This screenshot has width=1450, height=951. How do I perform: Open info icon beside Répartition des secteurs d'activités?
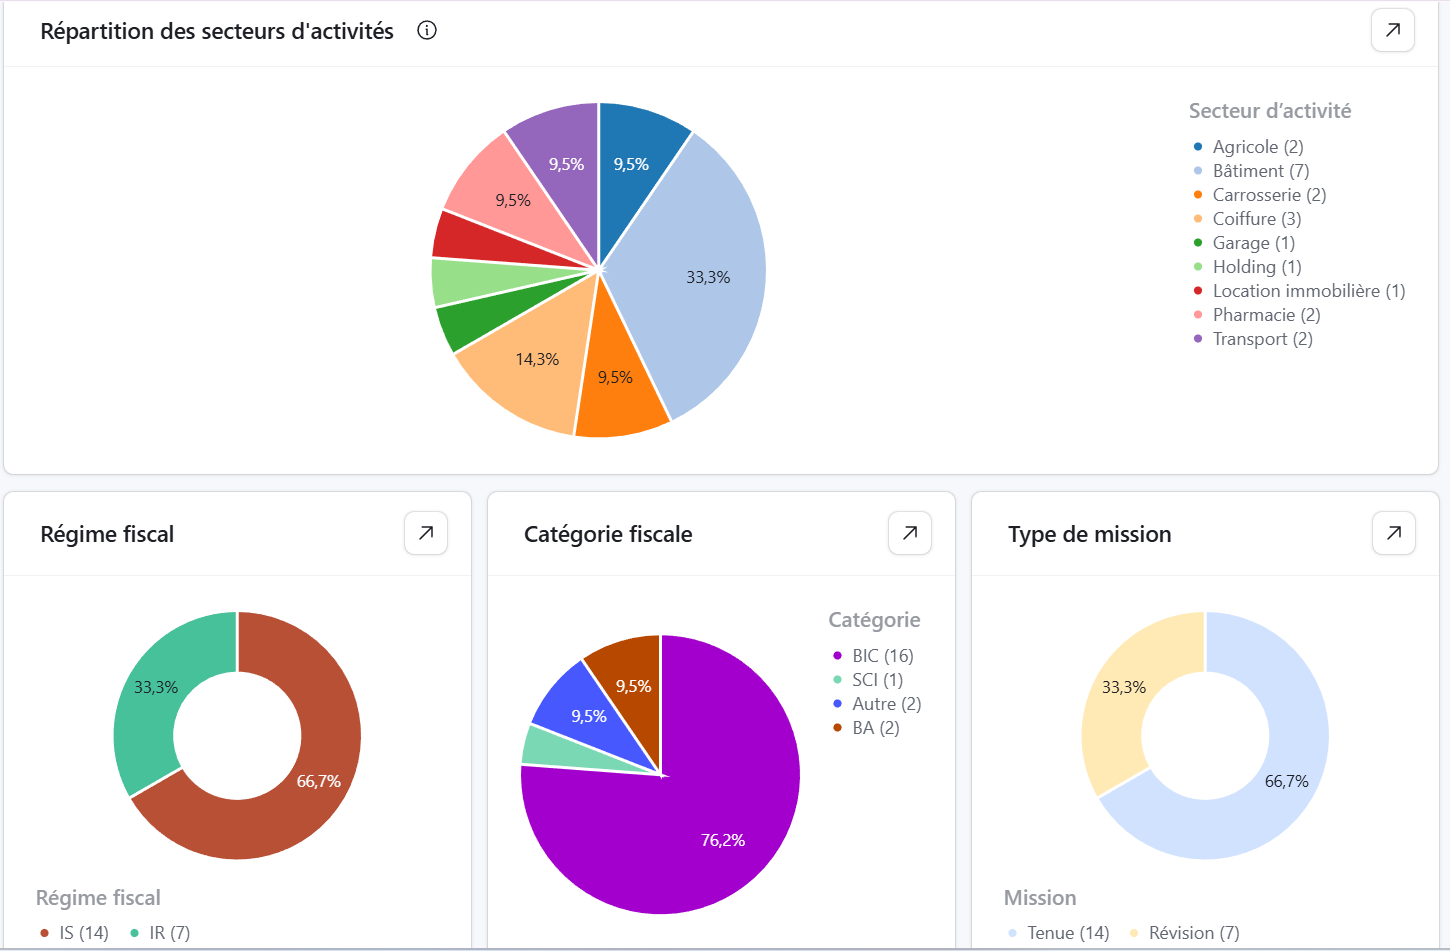427,30
